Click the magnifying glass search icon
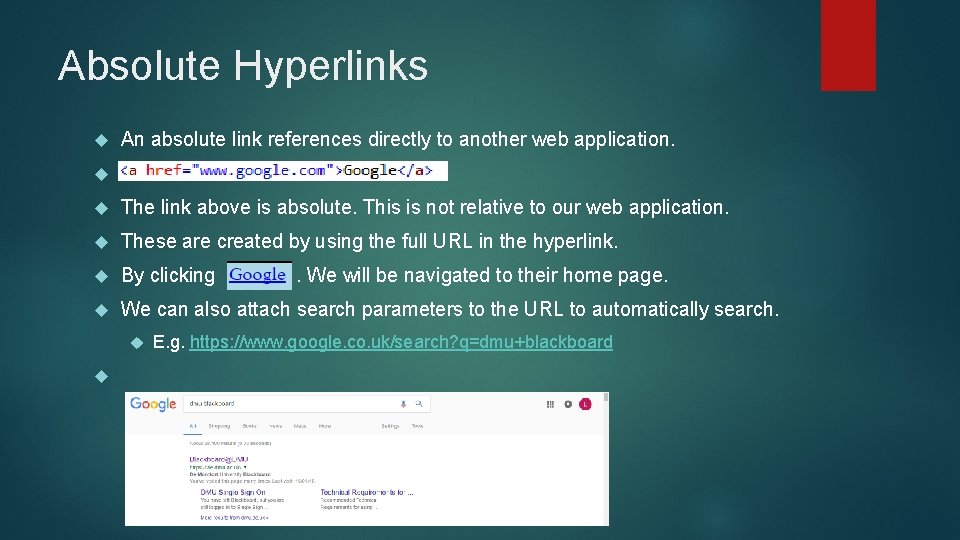The width and height of the screenshot is (960, 540). click(419, 404)
